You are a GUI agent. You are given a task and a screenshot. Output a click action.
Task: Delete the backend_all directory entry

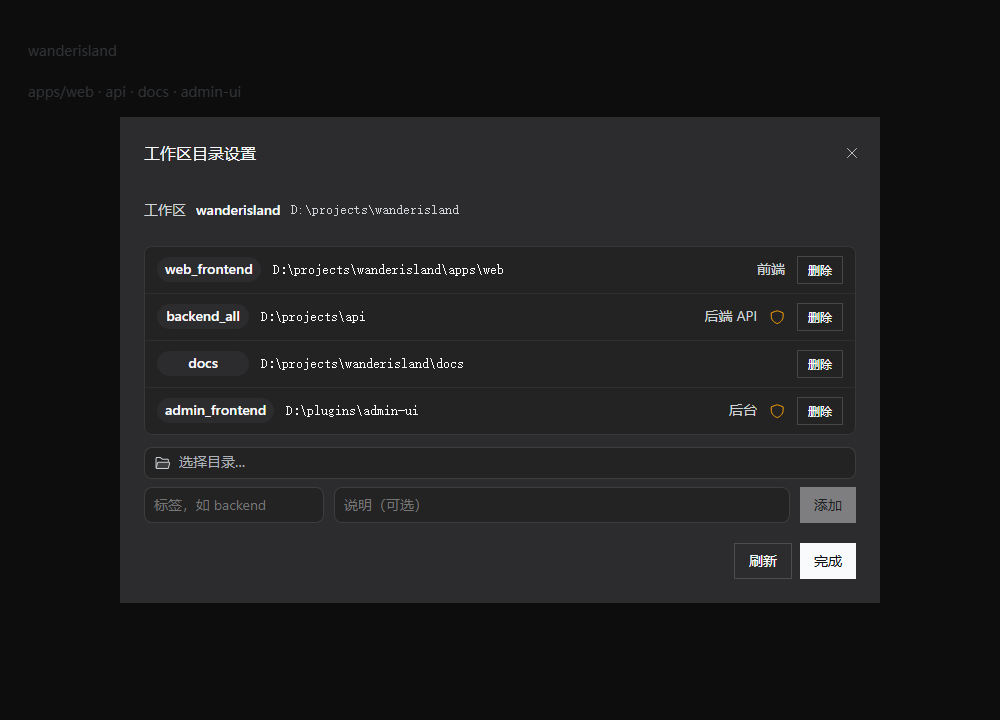[820, 317]
